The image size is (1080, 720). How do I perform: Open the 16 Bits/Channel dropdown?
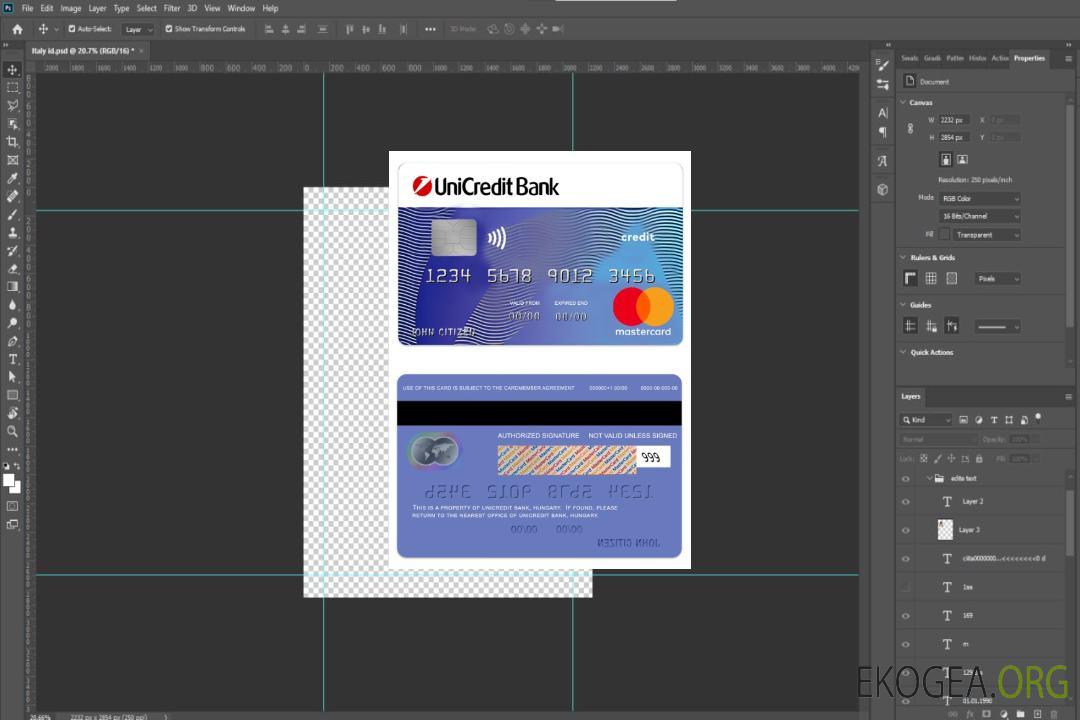(x=979, y=216)
